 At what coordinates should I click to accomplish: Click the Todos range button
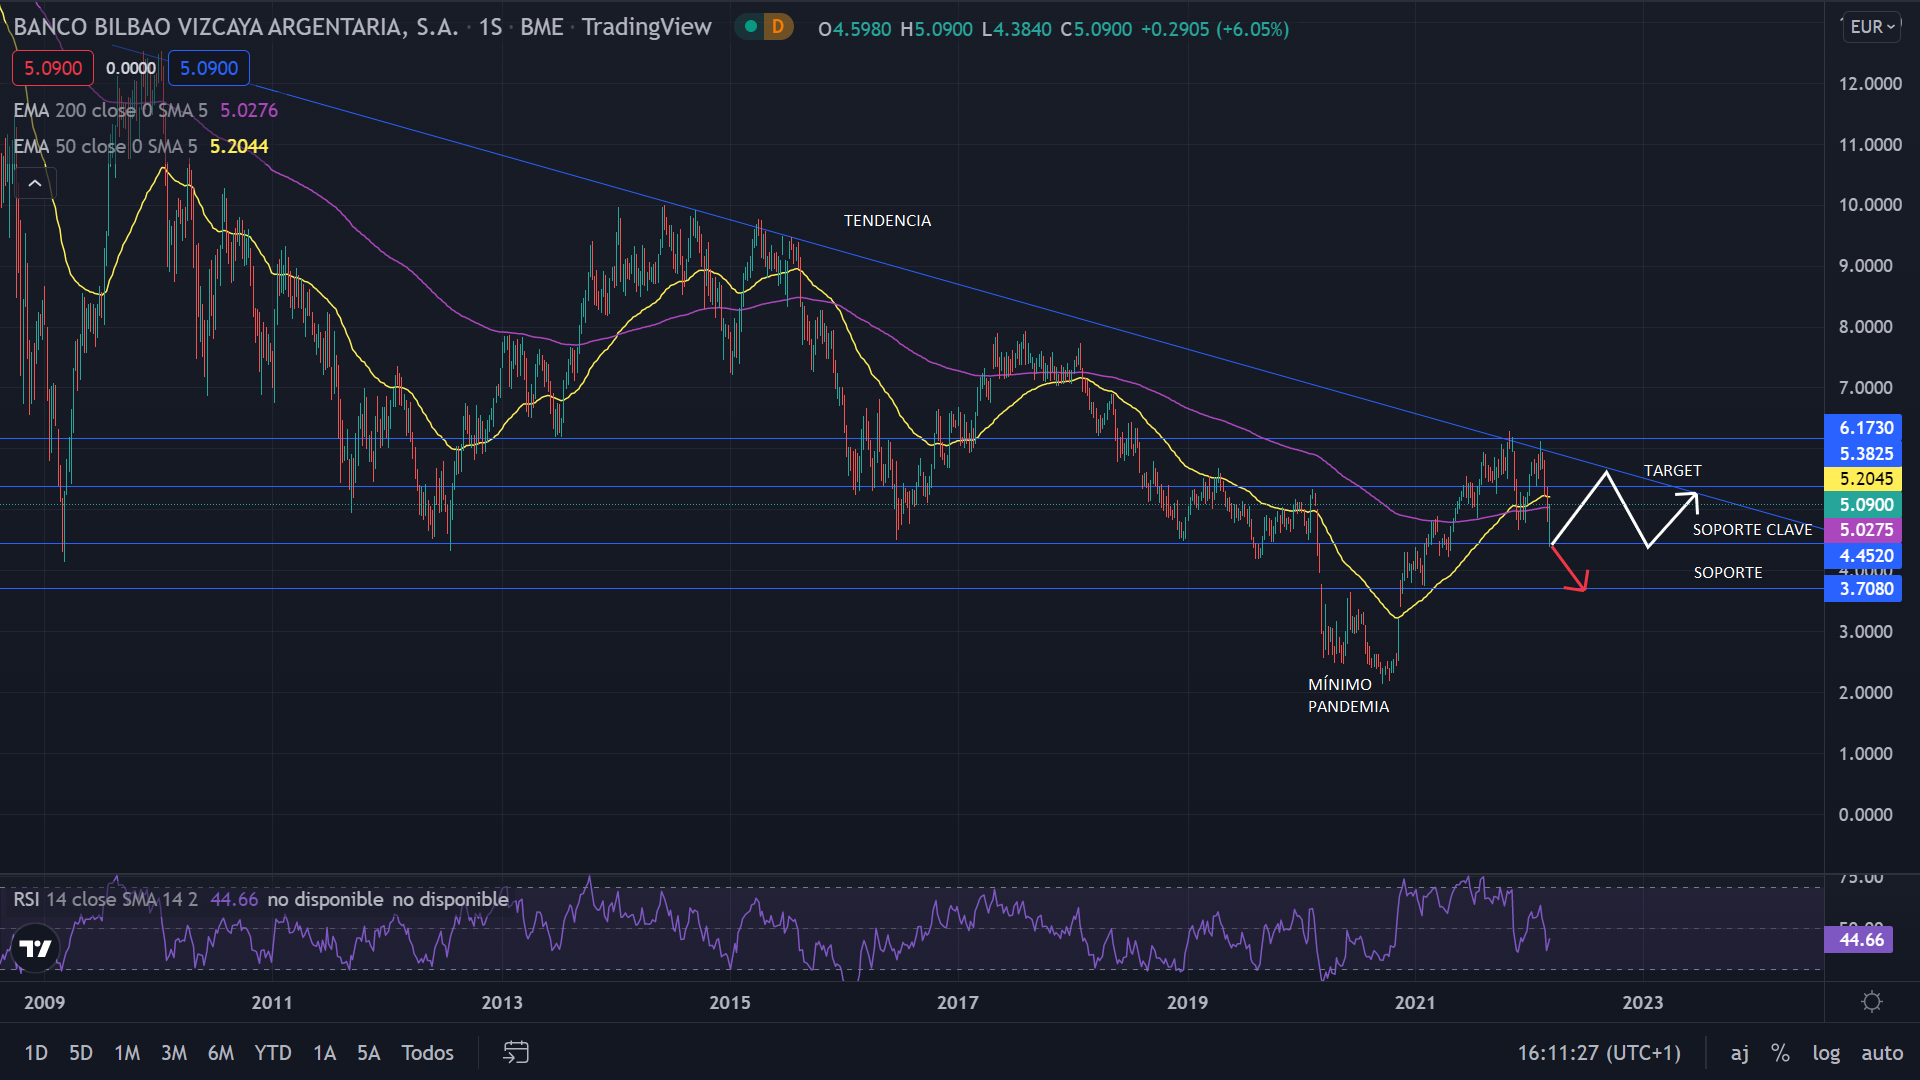point(427,1052)
